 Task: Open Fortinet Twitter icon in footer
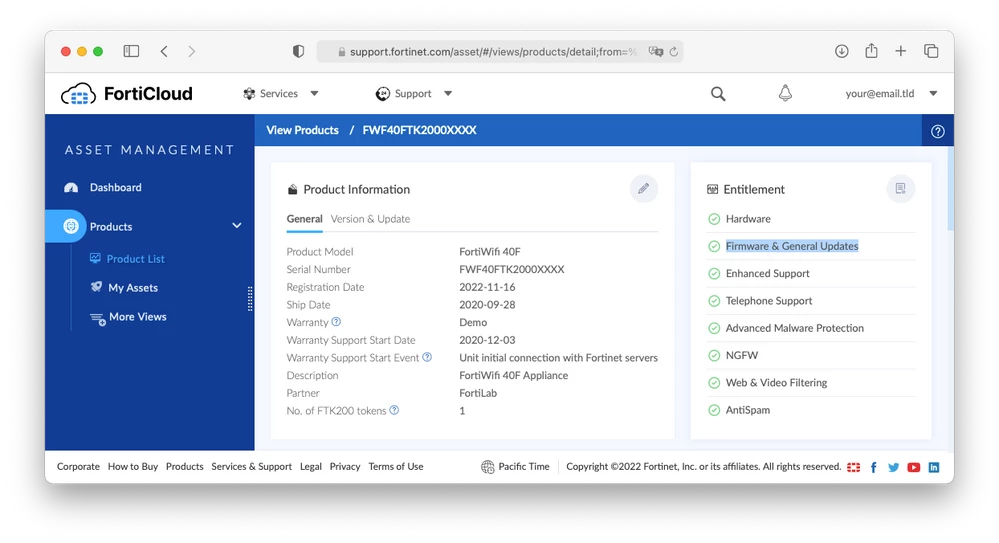[x=893, y=467]
